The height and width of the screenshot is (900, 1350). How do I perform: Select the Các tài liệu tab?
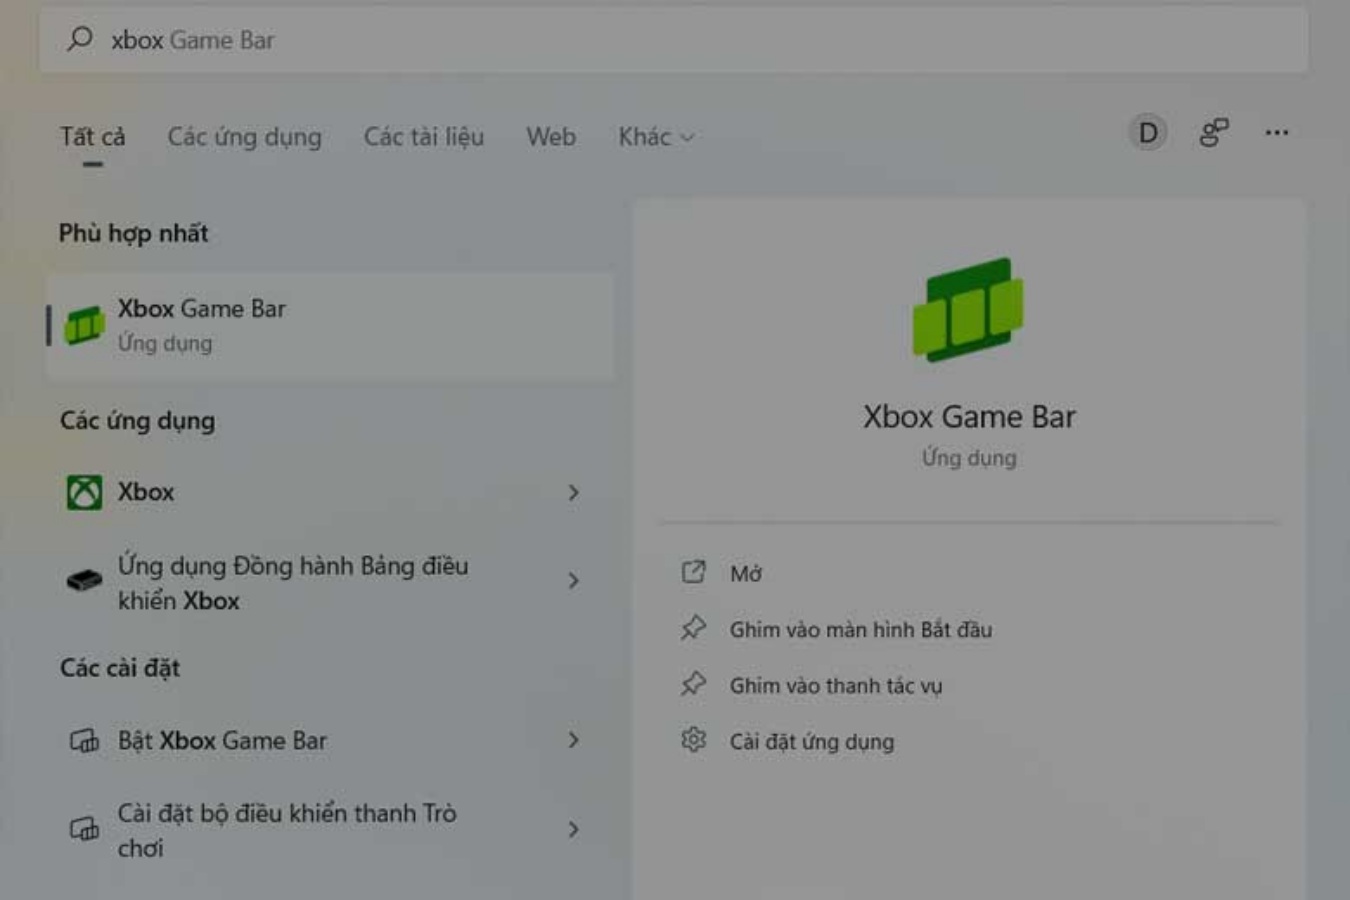tap(423, 137)
